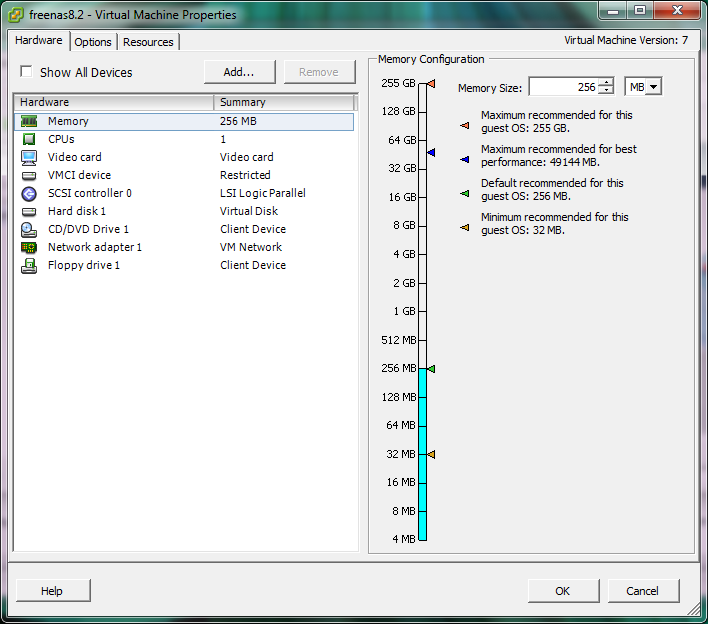Select the 'Memory' hardware row
Image resolution: width=708 pixels, height=624 pixels.
[184, 121]
